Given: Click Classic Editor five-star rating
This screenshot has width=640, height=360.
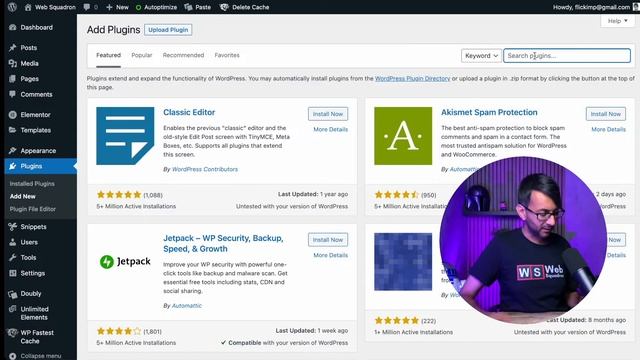Looking at the screenshot, I should tap(119, 195).
